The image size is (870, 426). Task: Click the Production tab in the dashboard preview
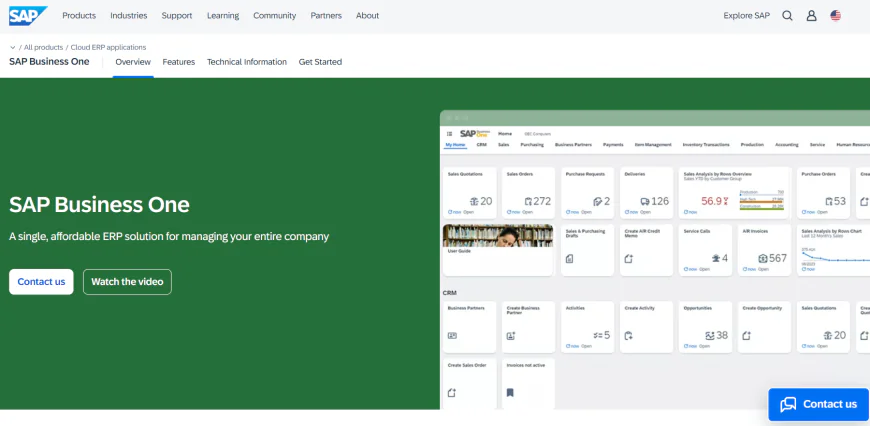click(x=752, y=145)
